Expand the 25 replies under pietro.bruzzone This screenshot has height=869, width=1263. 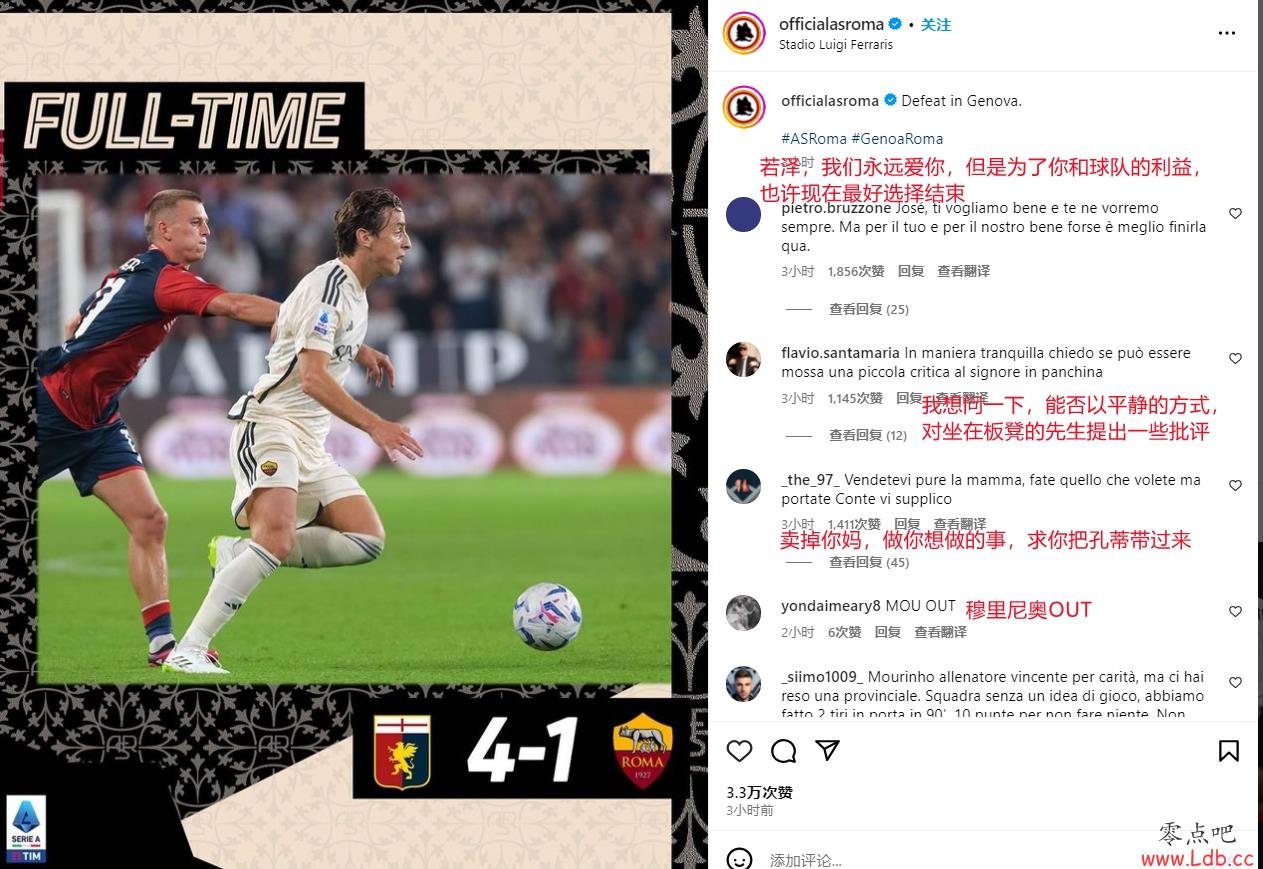(868, 310)
